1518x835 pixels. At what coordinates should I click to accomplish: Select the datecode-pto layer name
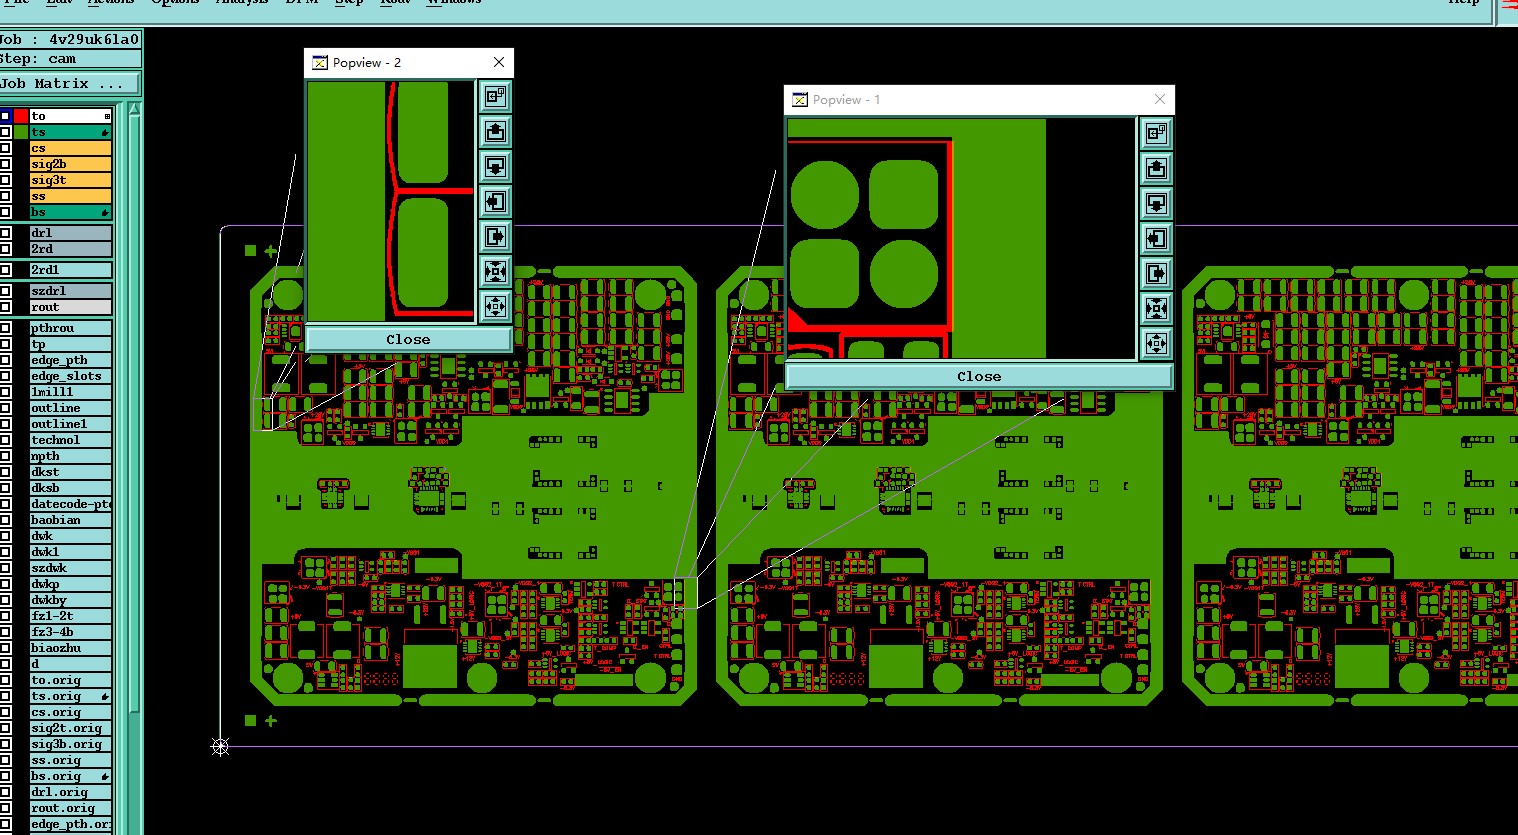tap(70, 504)
